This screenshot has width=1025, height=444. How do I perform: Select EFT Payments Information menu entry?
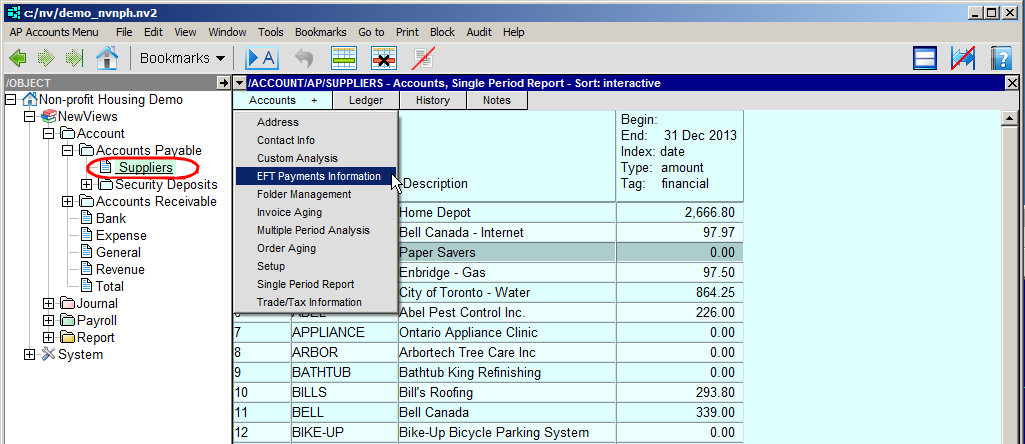(x=318, y=176)
